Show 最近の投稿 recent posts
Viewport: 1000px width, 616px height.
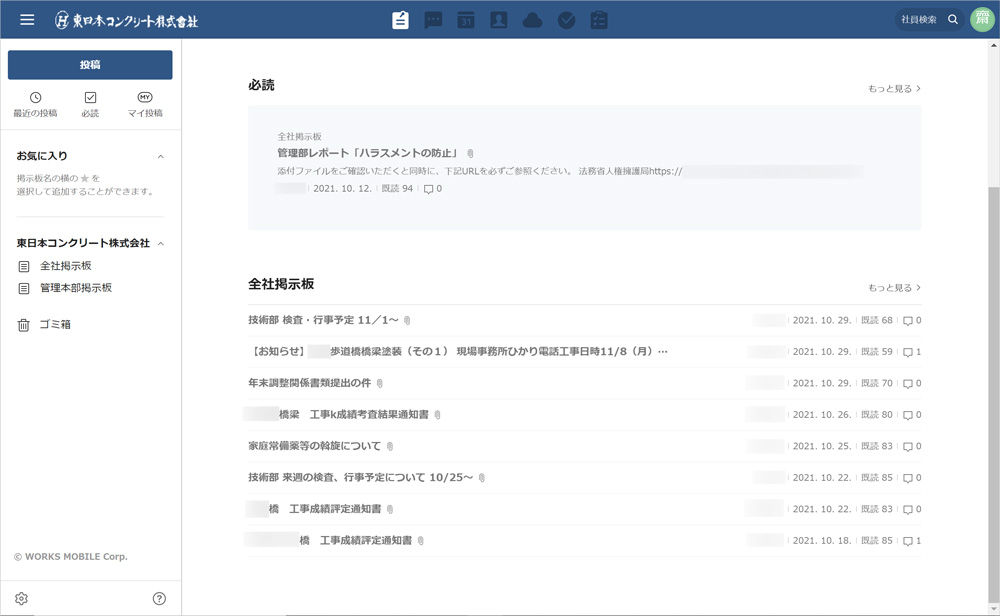35,104
